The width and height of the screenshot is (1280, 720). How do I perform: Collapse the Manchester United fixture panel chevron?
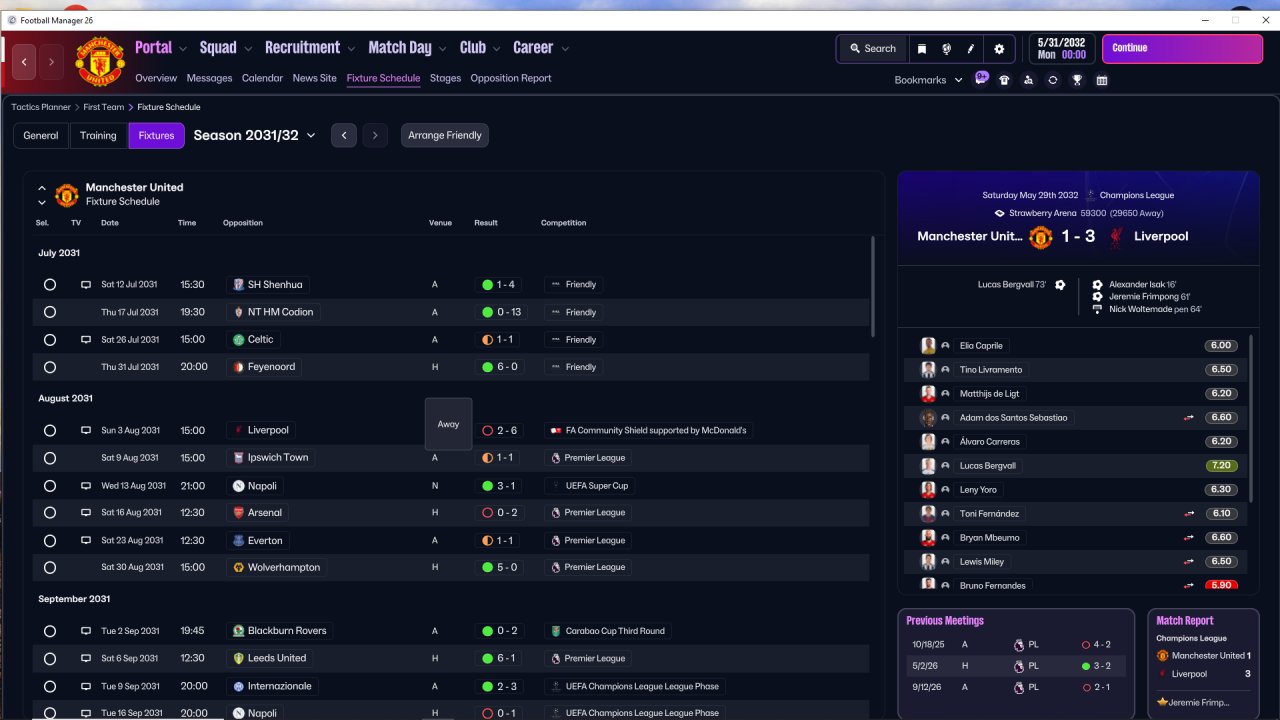(x=42, y=188)
